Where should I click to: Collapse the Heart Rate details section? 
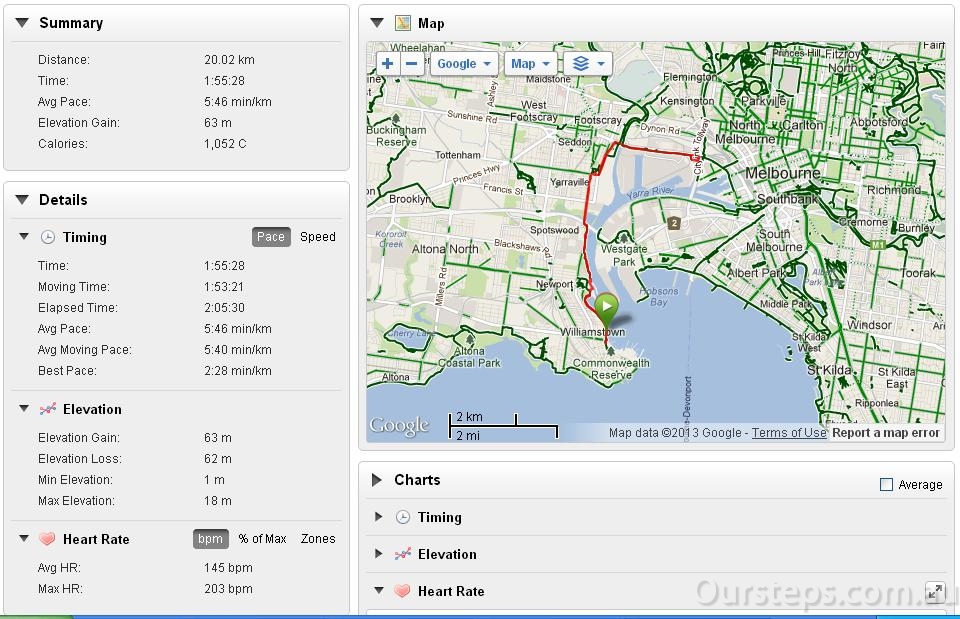pyautogui.click(x=24, y=539)
